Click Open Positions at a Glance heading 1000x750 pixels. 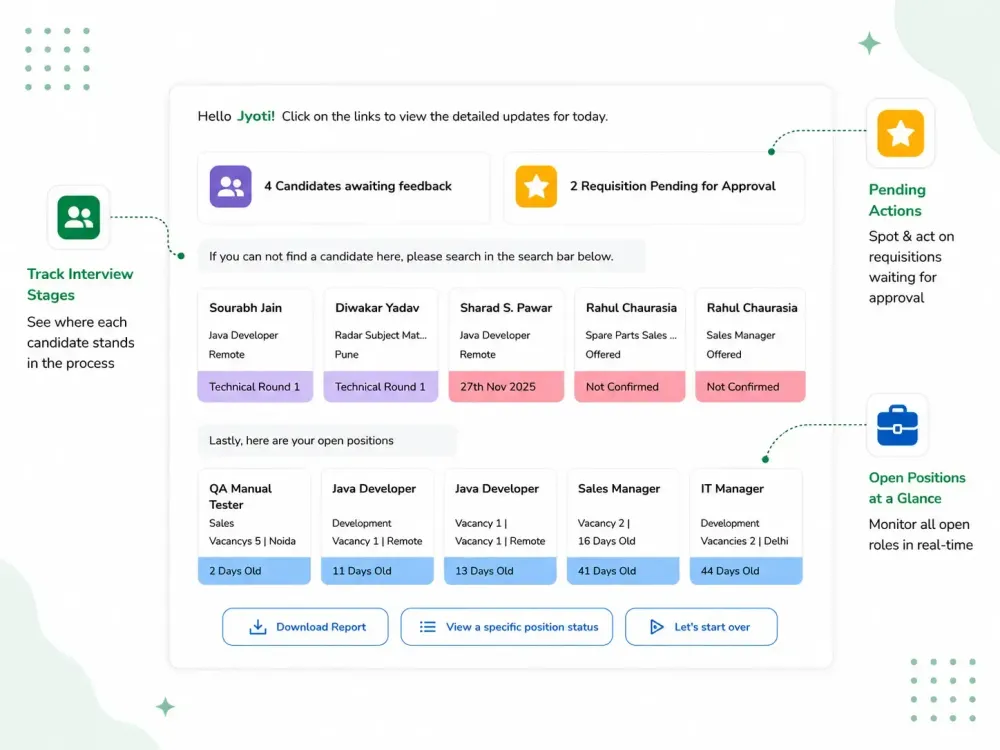click(917, 488)
